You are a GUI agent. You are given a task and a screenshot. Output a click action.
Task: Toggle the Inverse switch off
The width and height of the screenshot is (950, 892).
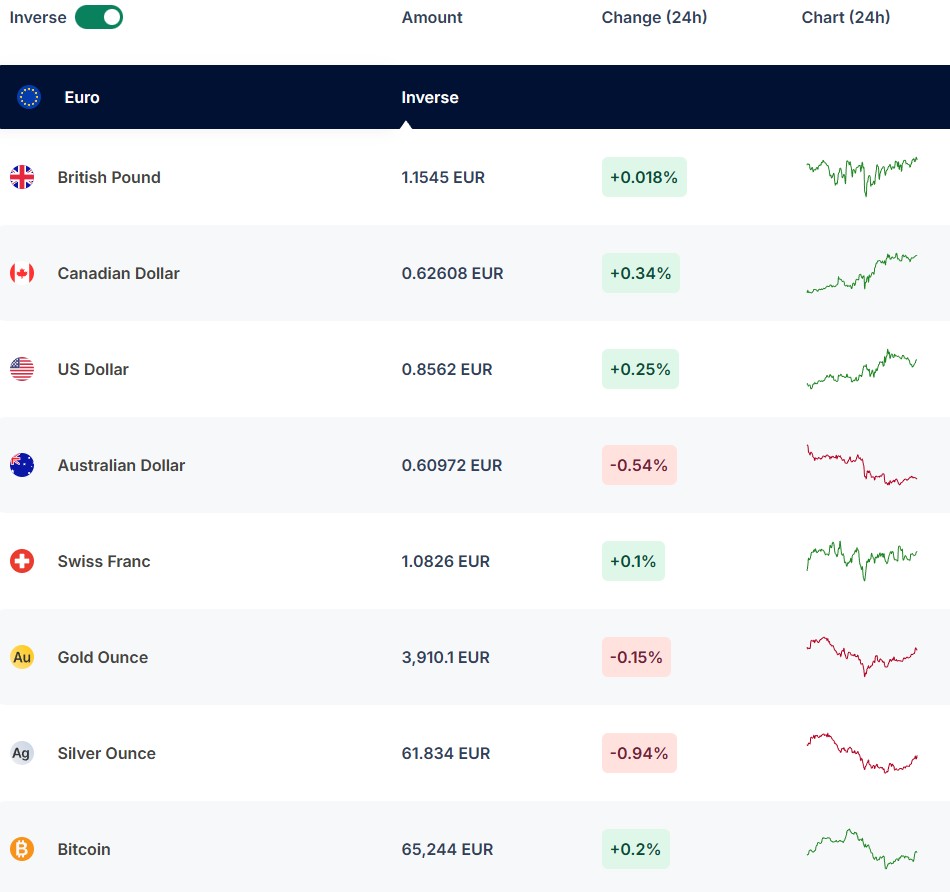99,17
